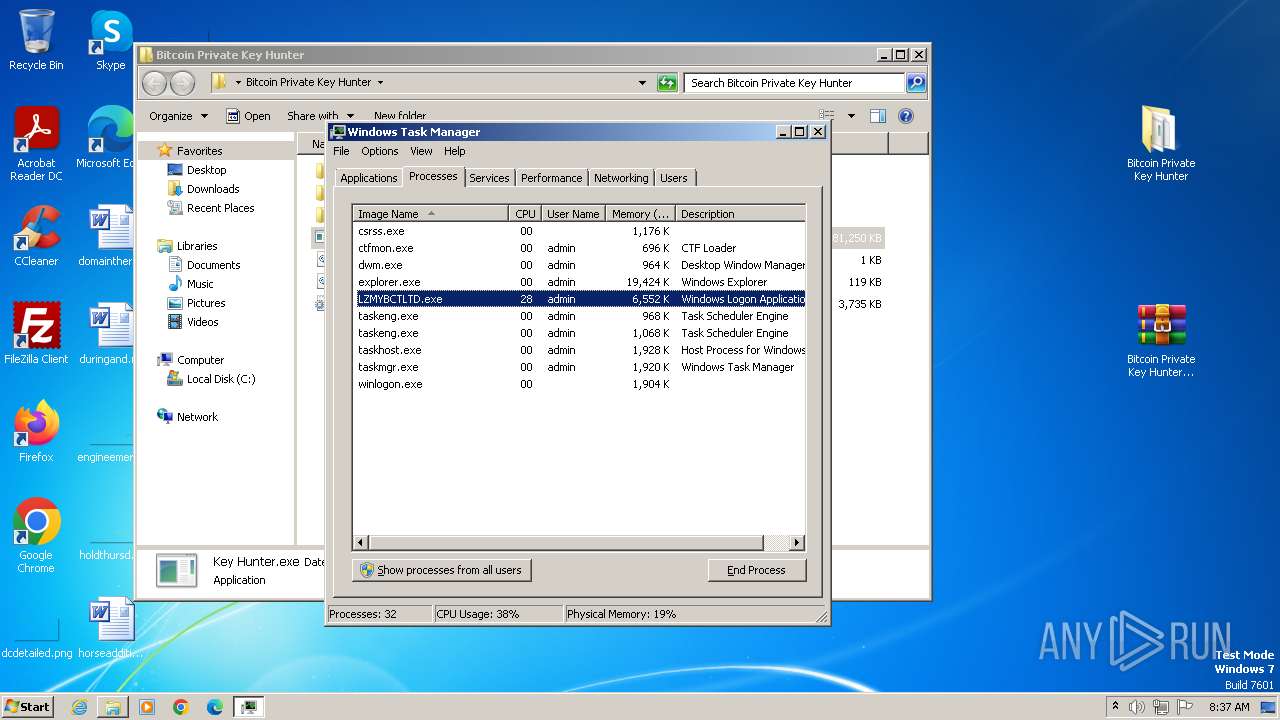Sort processes by CPU column header

click(x=525, y=214)
